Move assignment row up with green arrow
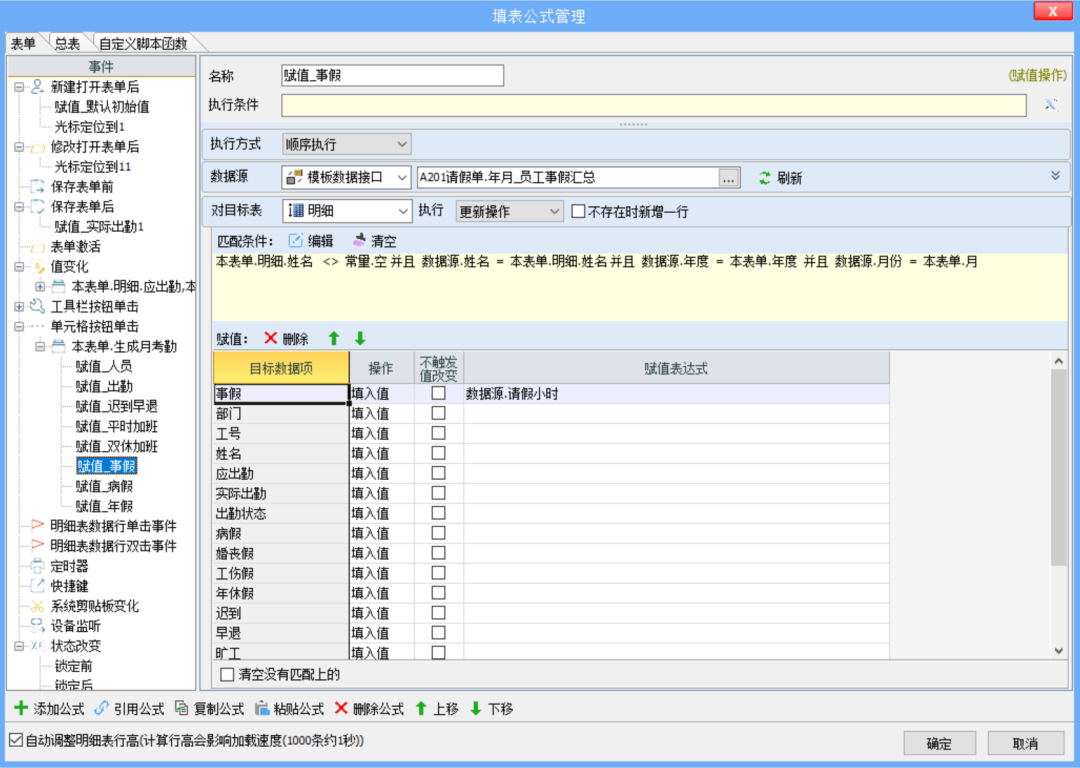Viewport: 1080px width, 768px height. click(x=334, y=338)
